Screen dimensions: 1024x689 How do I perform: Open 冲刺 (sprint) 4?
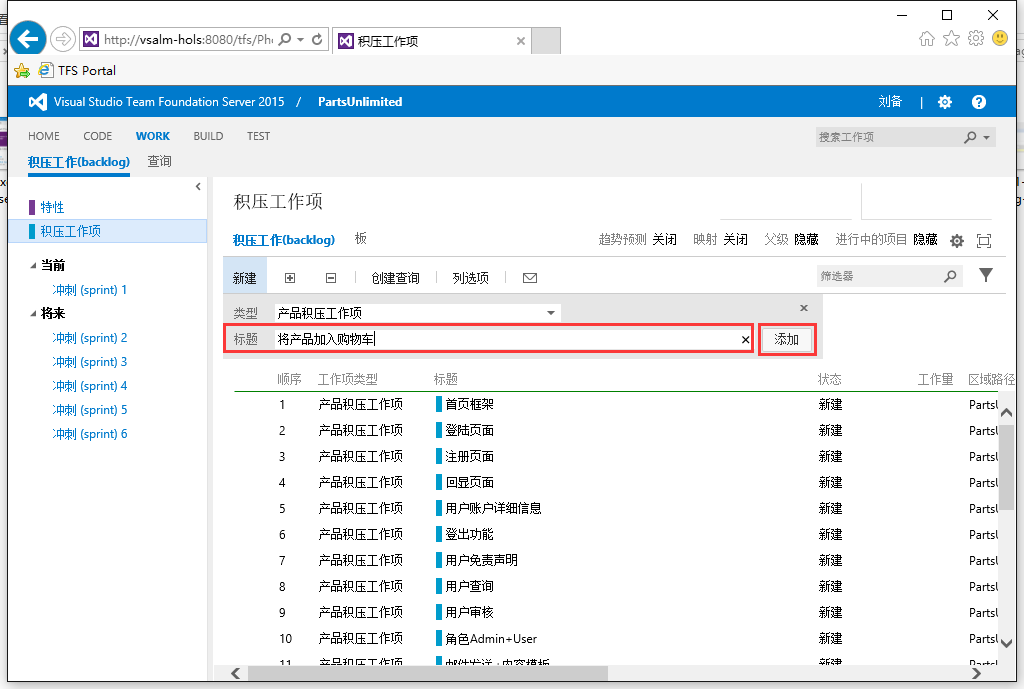coord(89,386)
